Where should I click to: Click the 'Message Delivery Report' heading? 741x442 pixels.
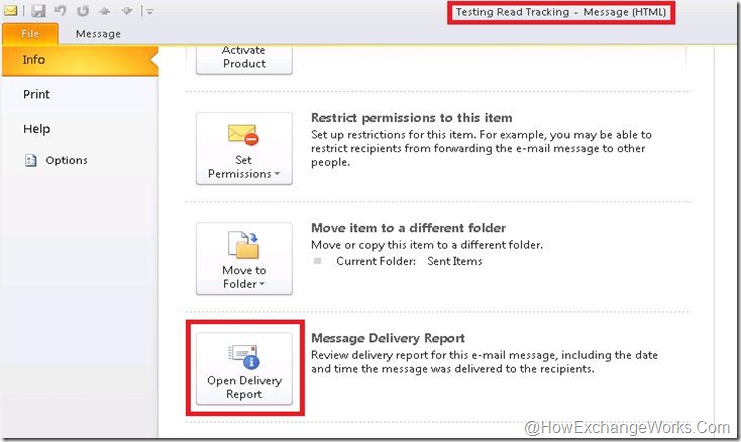coord(388,338)
